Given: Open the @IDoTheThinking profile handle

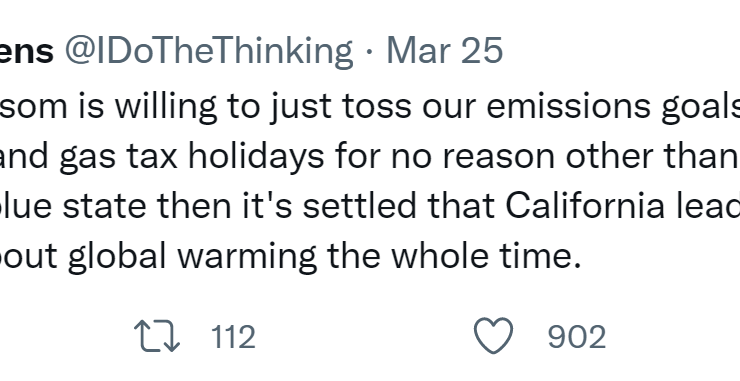Looking at the screenshot, I should point(208,51).
